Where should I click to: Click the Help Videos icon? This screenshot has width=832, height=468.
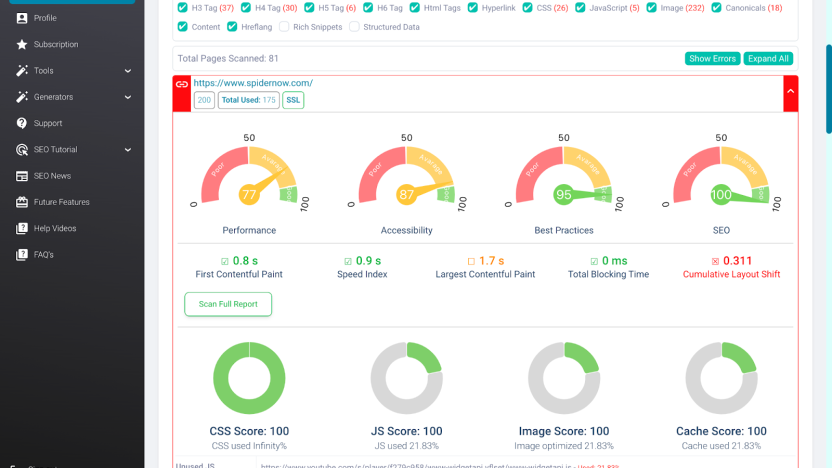22,229
